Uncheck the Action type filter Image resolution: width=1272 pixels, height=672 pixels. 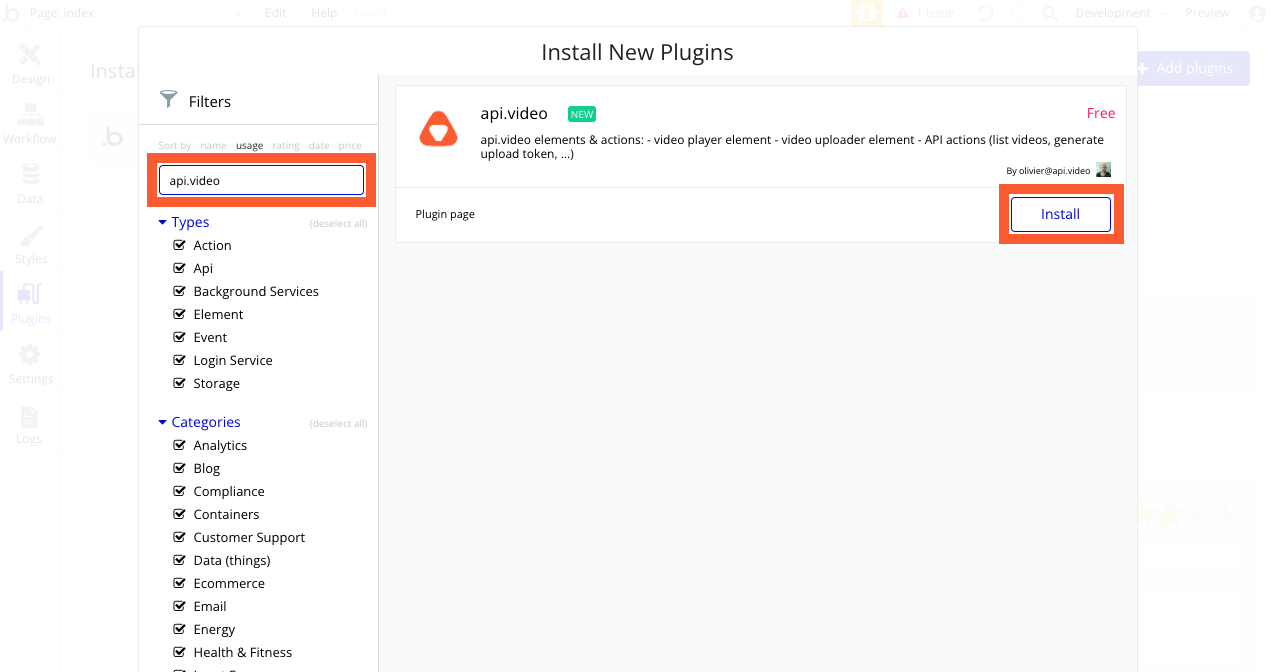178,245
